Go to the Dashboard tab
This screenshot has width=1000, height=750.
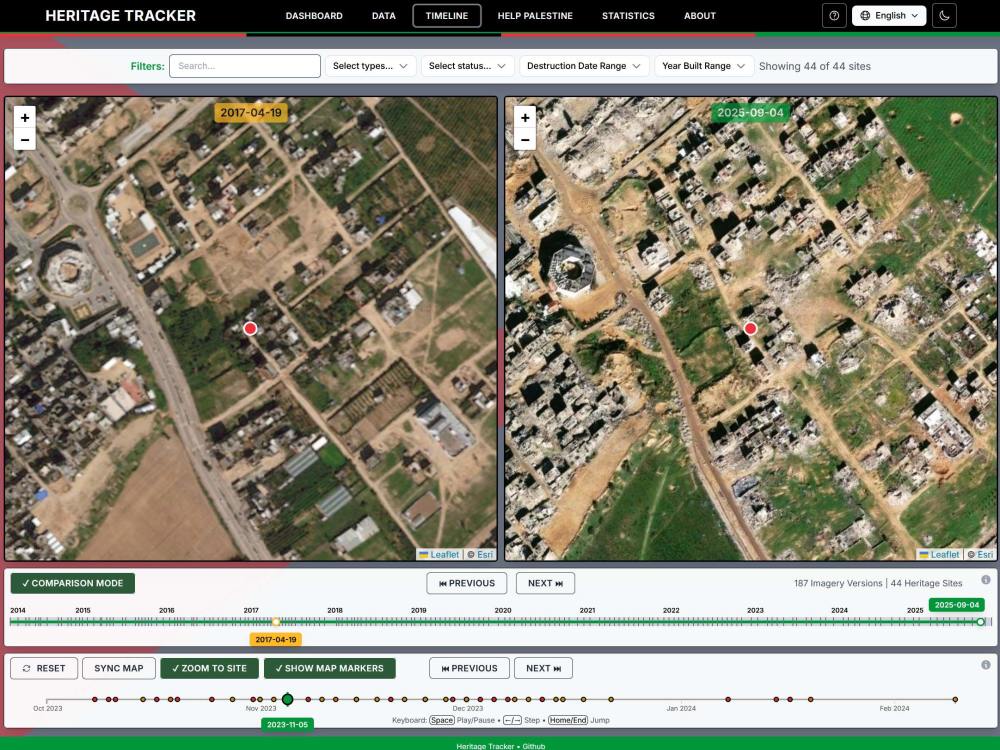pyautogui.click(x=314, y=16)
